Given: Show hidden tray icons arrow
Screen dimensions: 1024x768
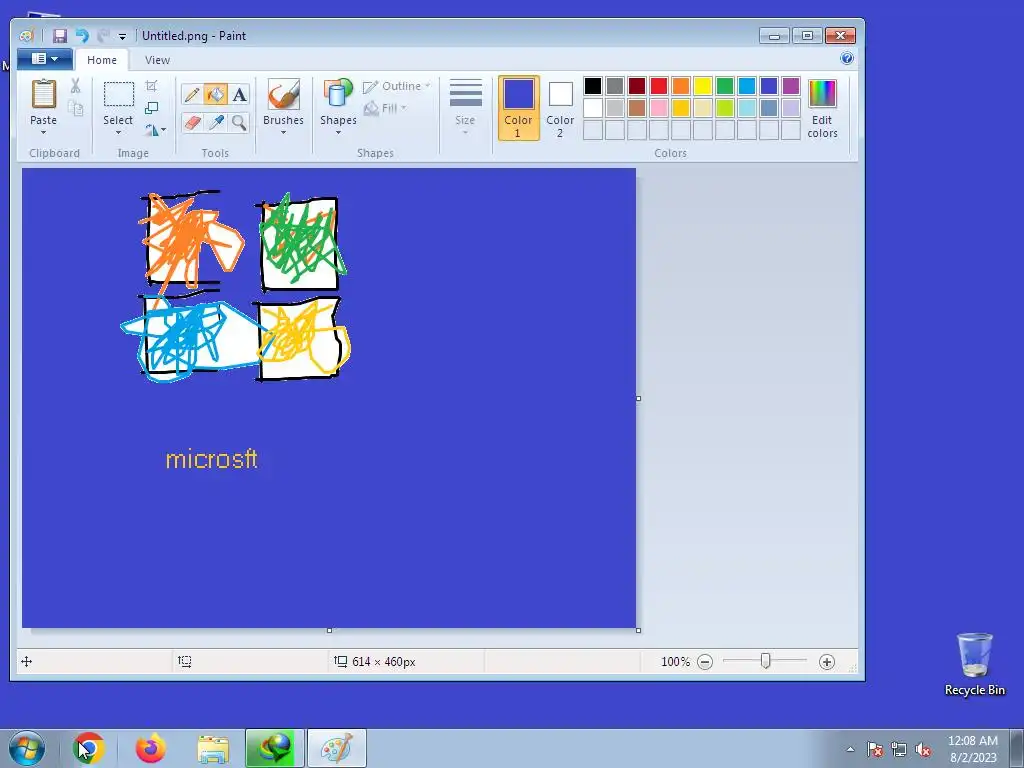Looking at the screenshot, I should (850, 749).
